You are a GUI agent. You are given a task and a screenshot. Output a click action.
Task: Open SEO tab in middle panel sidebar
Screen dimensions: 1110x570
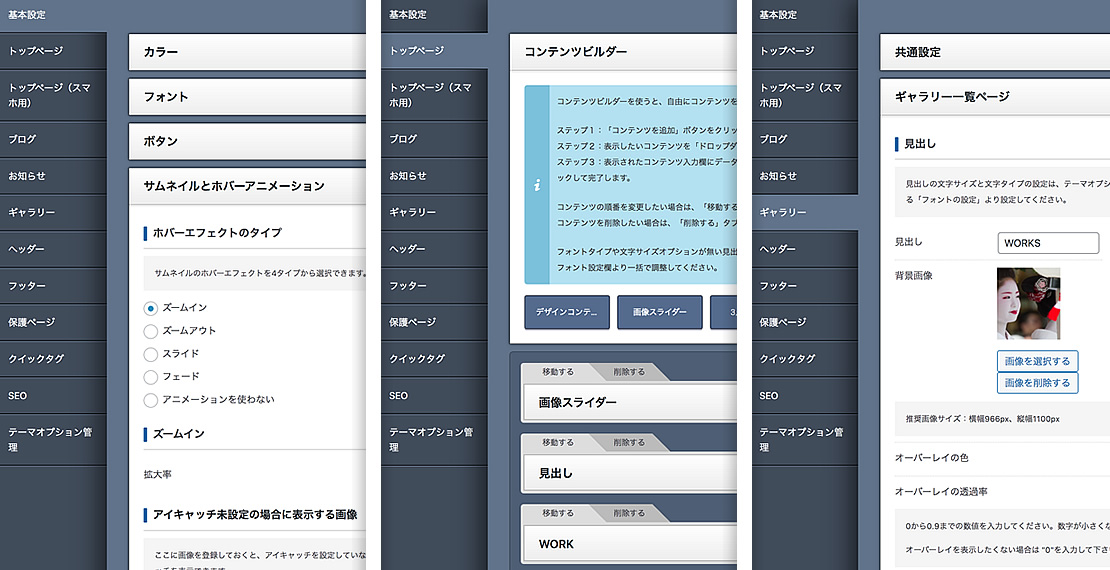point(434,396)
